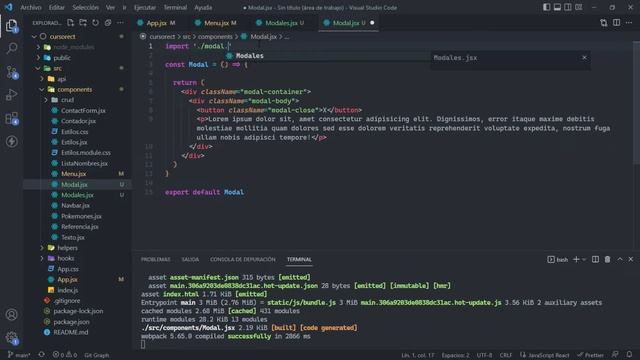This screenshot has width=640, height=360.
Task: Open editor more actions ellipsis
Action: [629, 23]
